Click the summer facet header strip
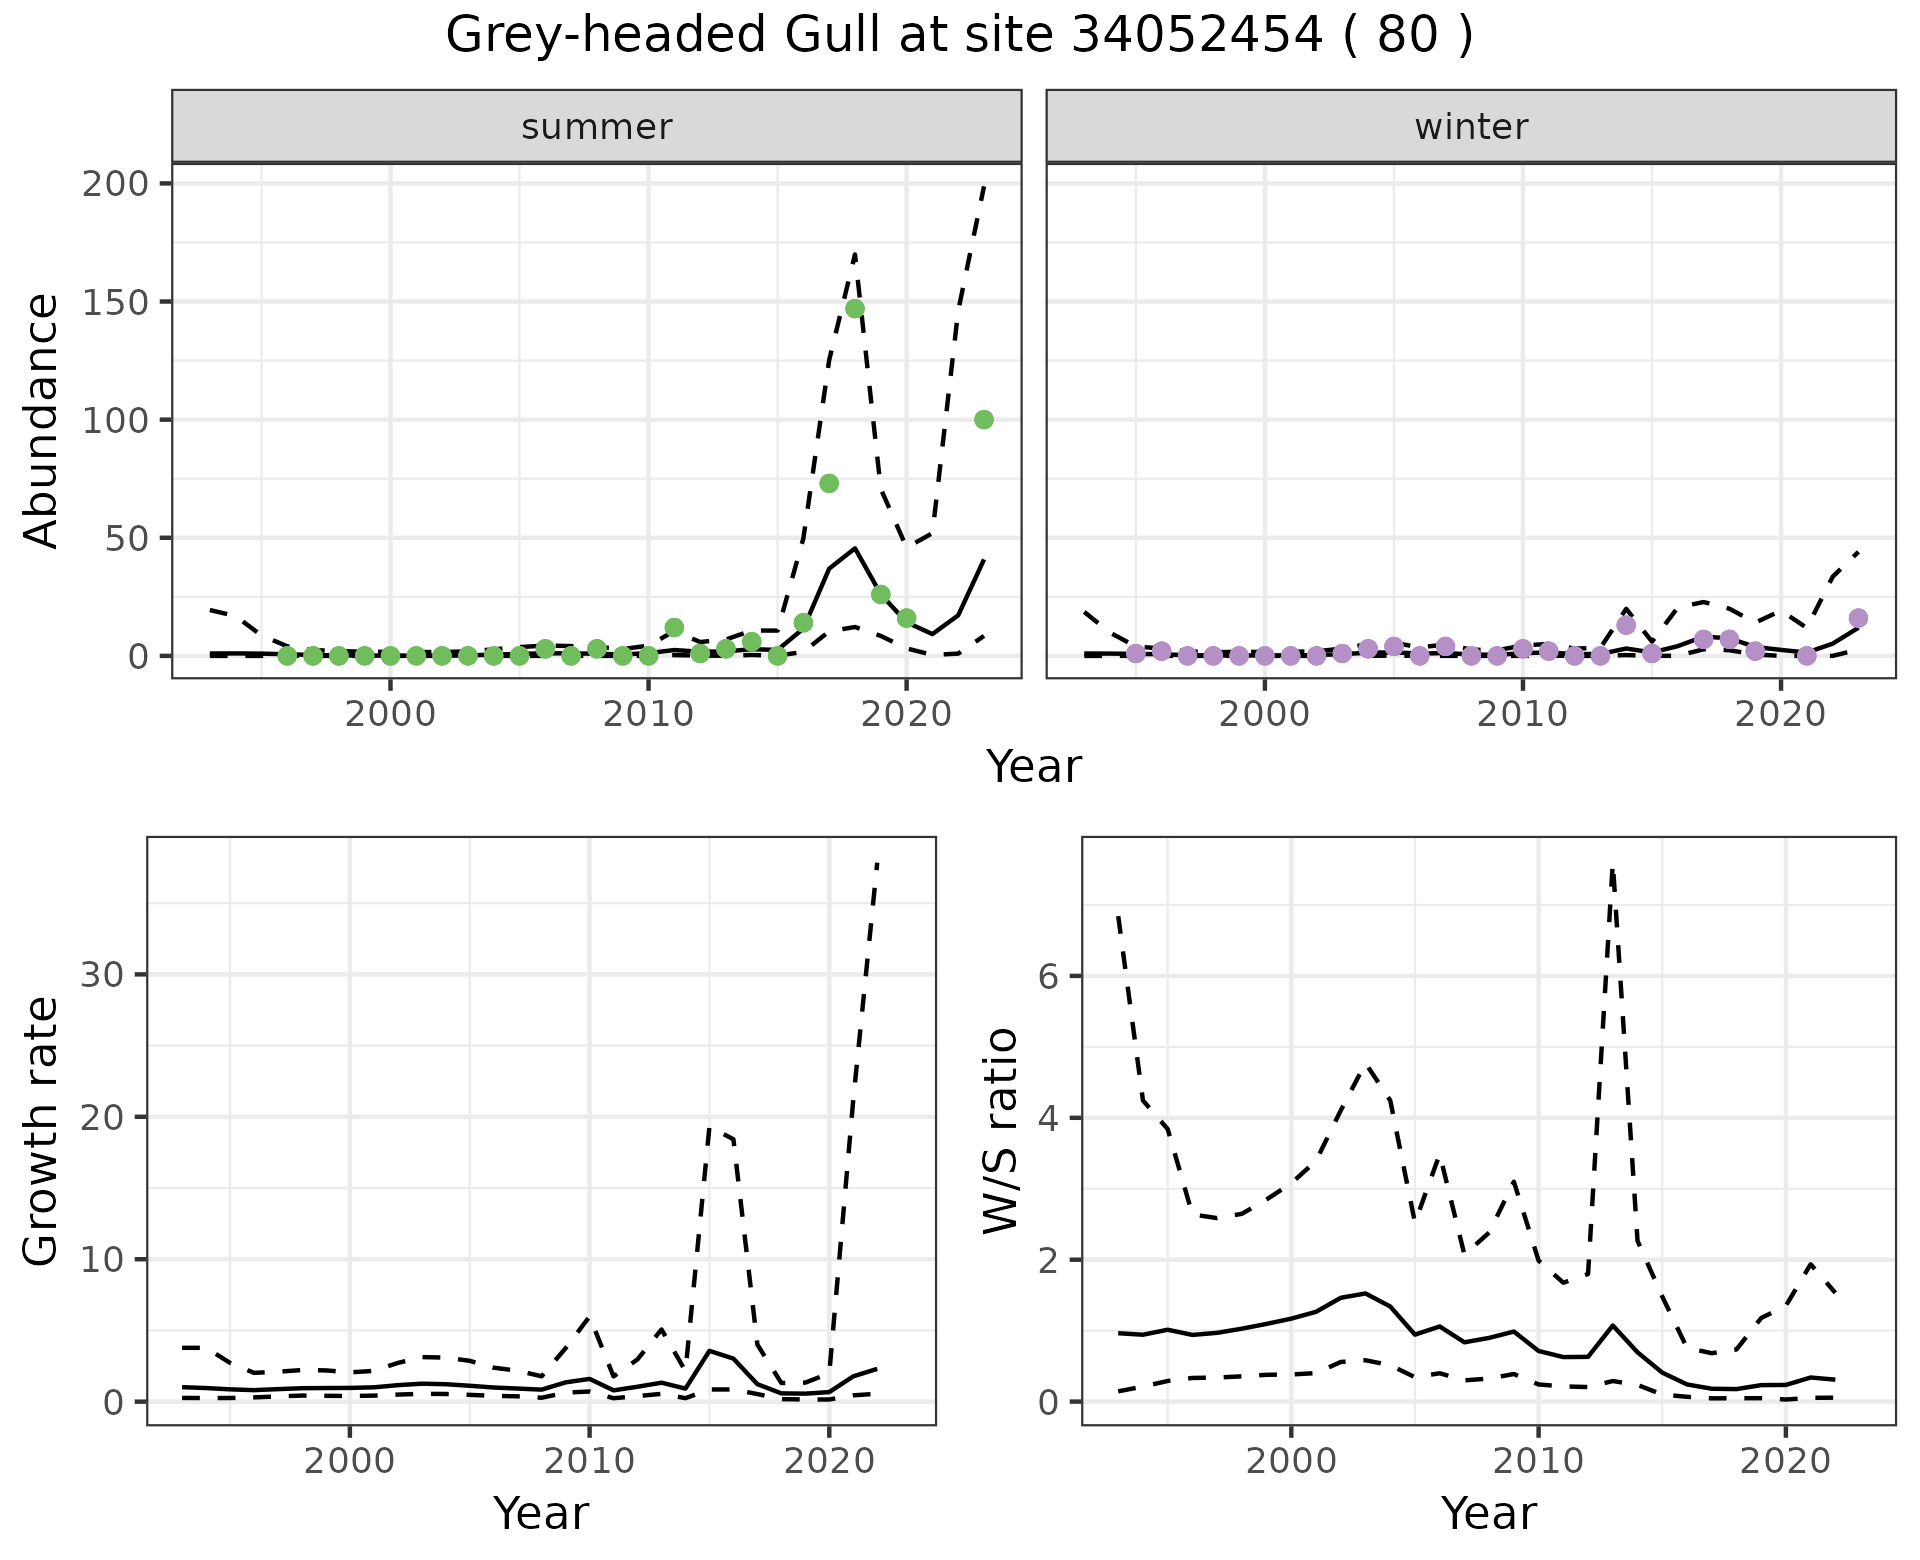1920x1560 pixels. [596, 127]
